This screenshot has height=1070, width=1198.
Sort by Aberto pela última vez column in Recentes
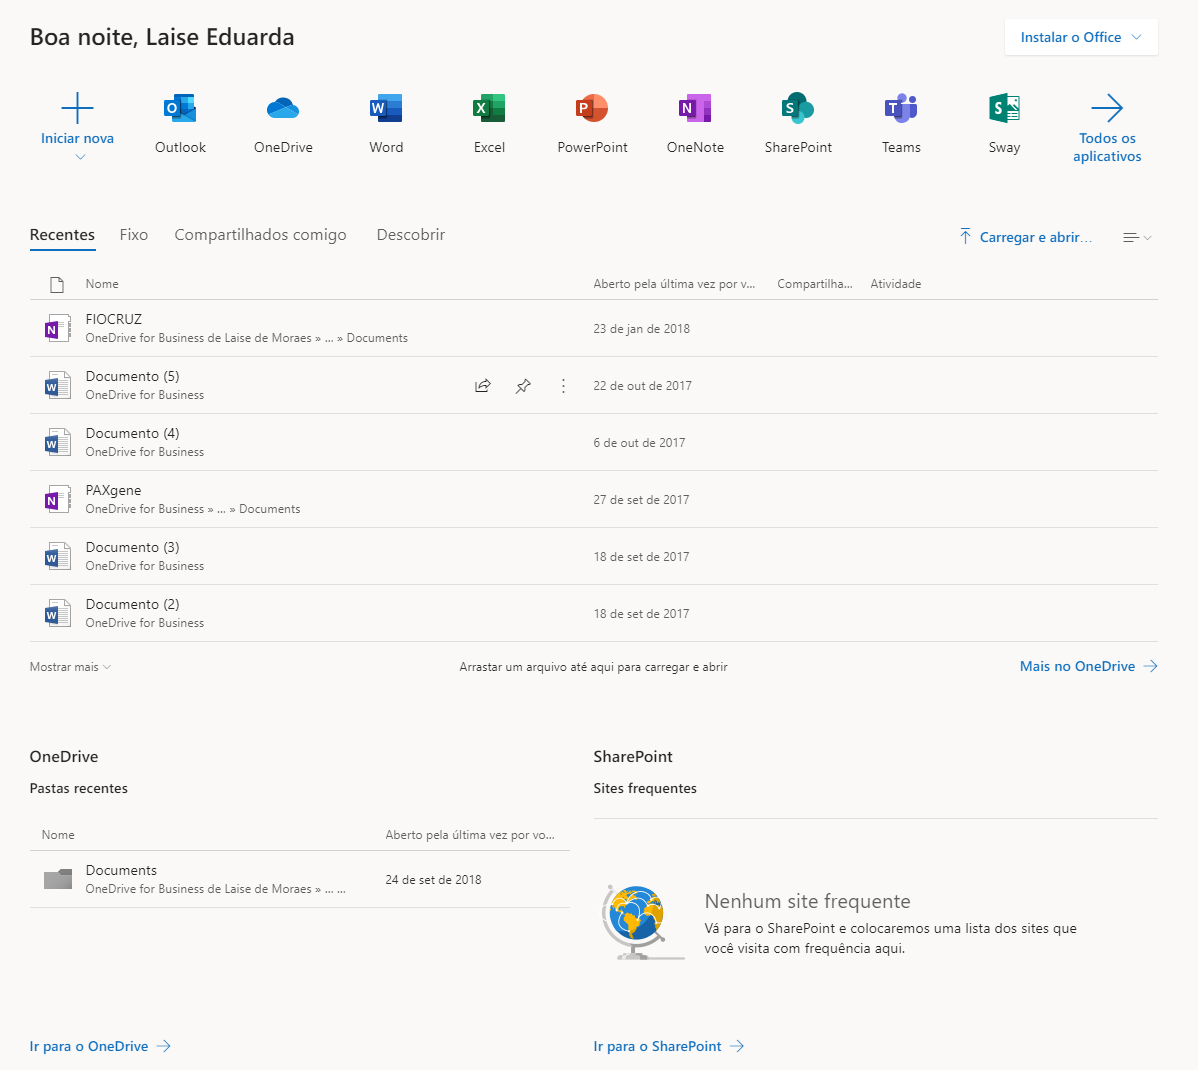[674, 284]
